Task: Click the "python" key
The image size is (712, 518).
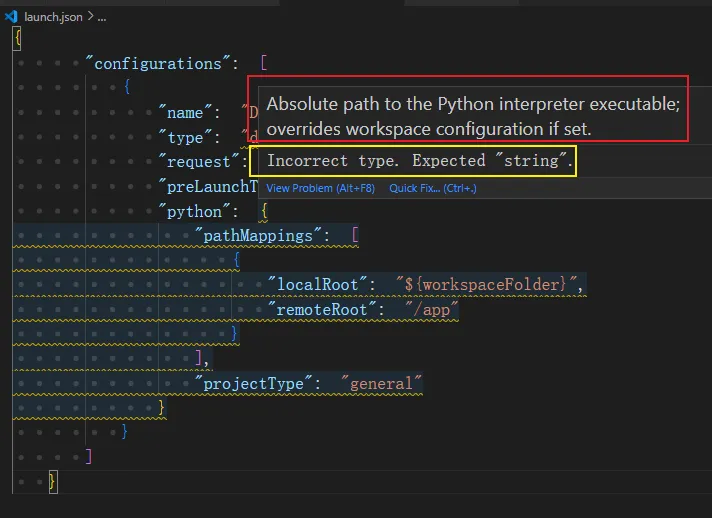Action: pos(194,211)
